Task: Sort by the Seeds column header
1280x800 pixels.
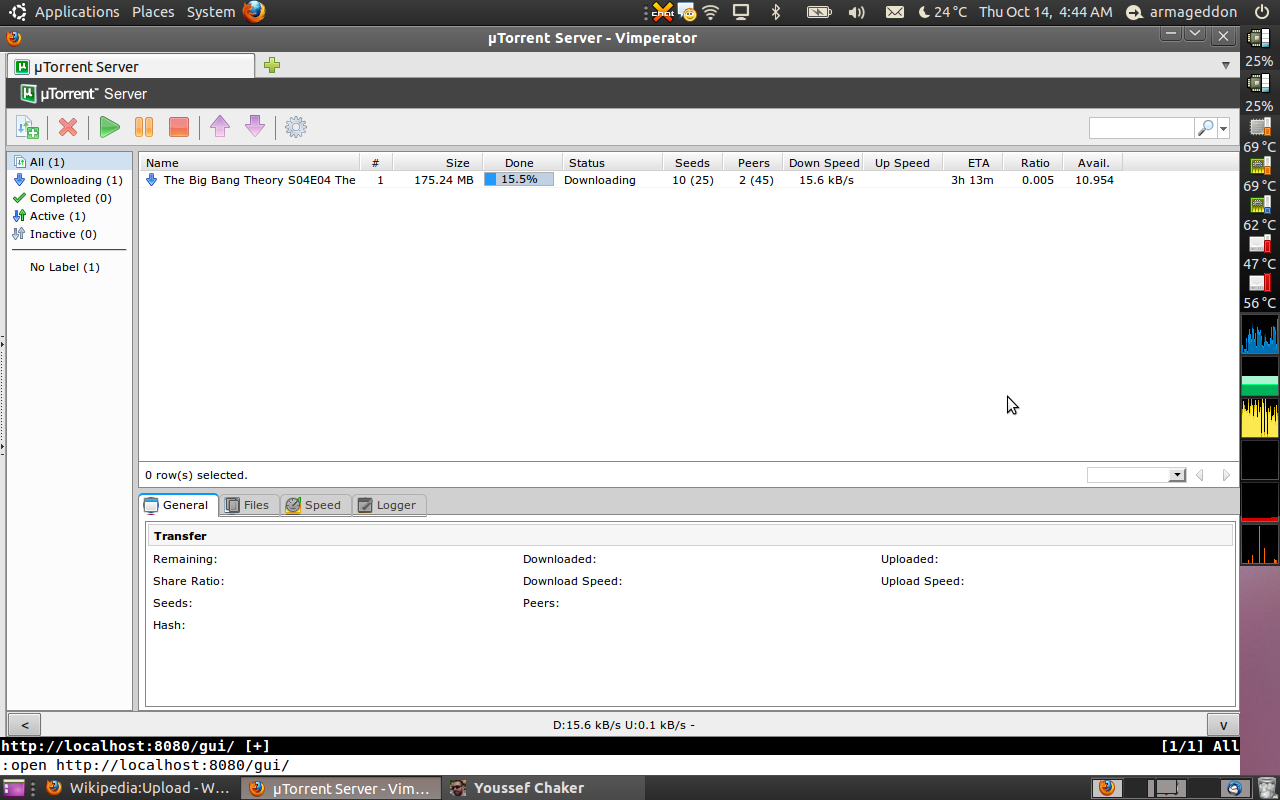Action: (692, 162)
